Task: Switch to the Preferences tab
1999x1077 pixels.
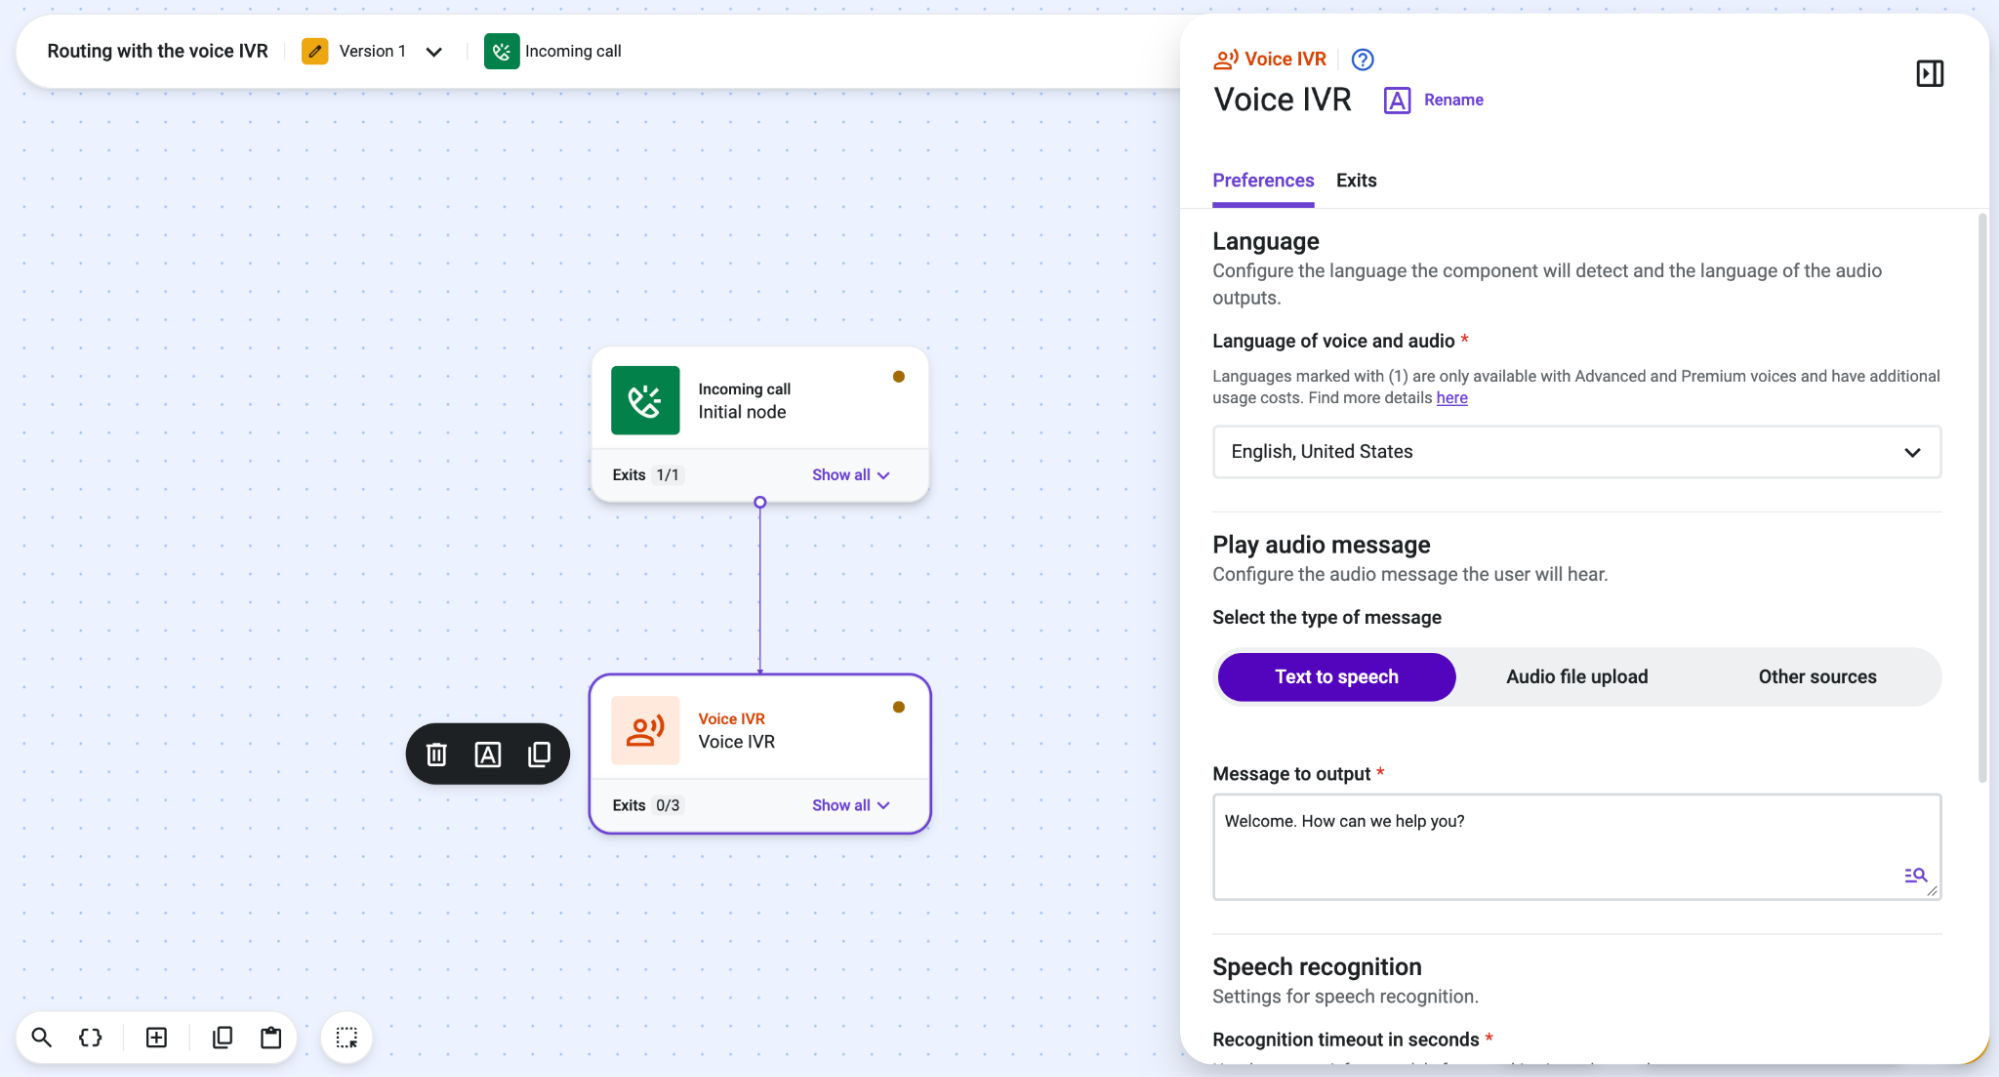Action: pos(1263,180)
